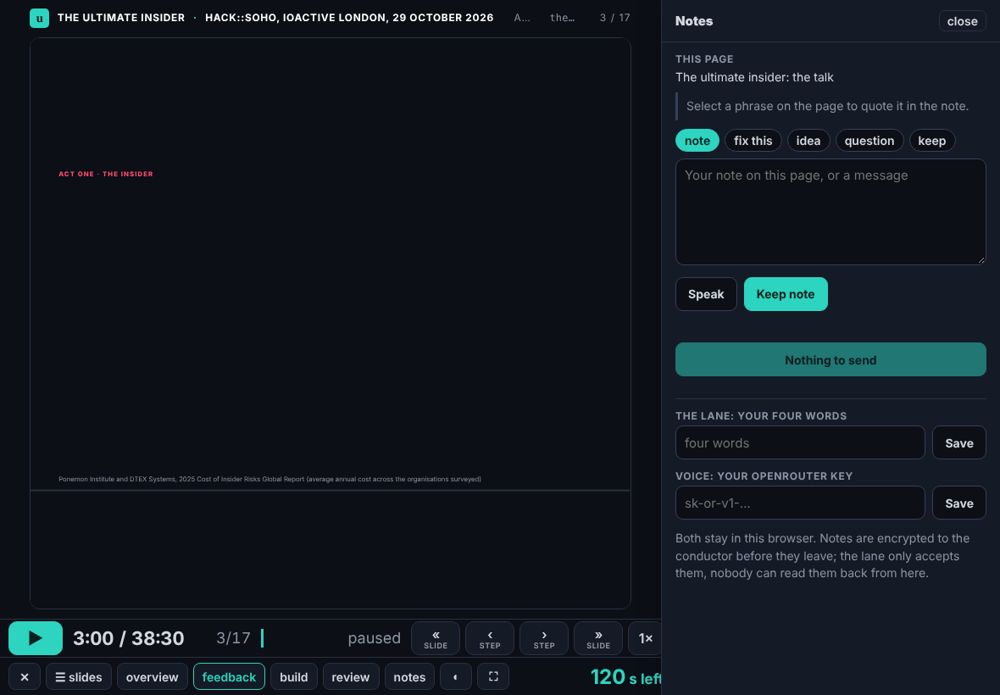The height and width of the screenshot is (695, 1000).
Task: Focus the OpenRouter key field
Action: coord(800,503)
